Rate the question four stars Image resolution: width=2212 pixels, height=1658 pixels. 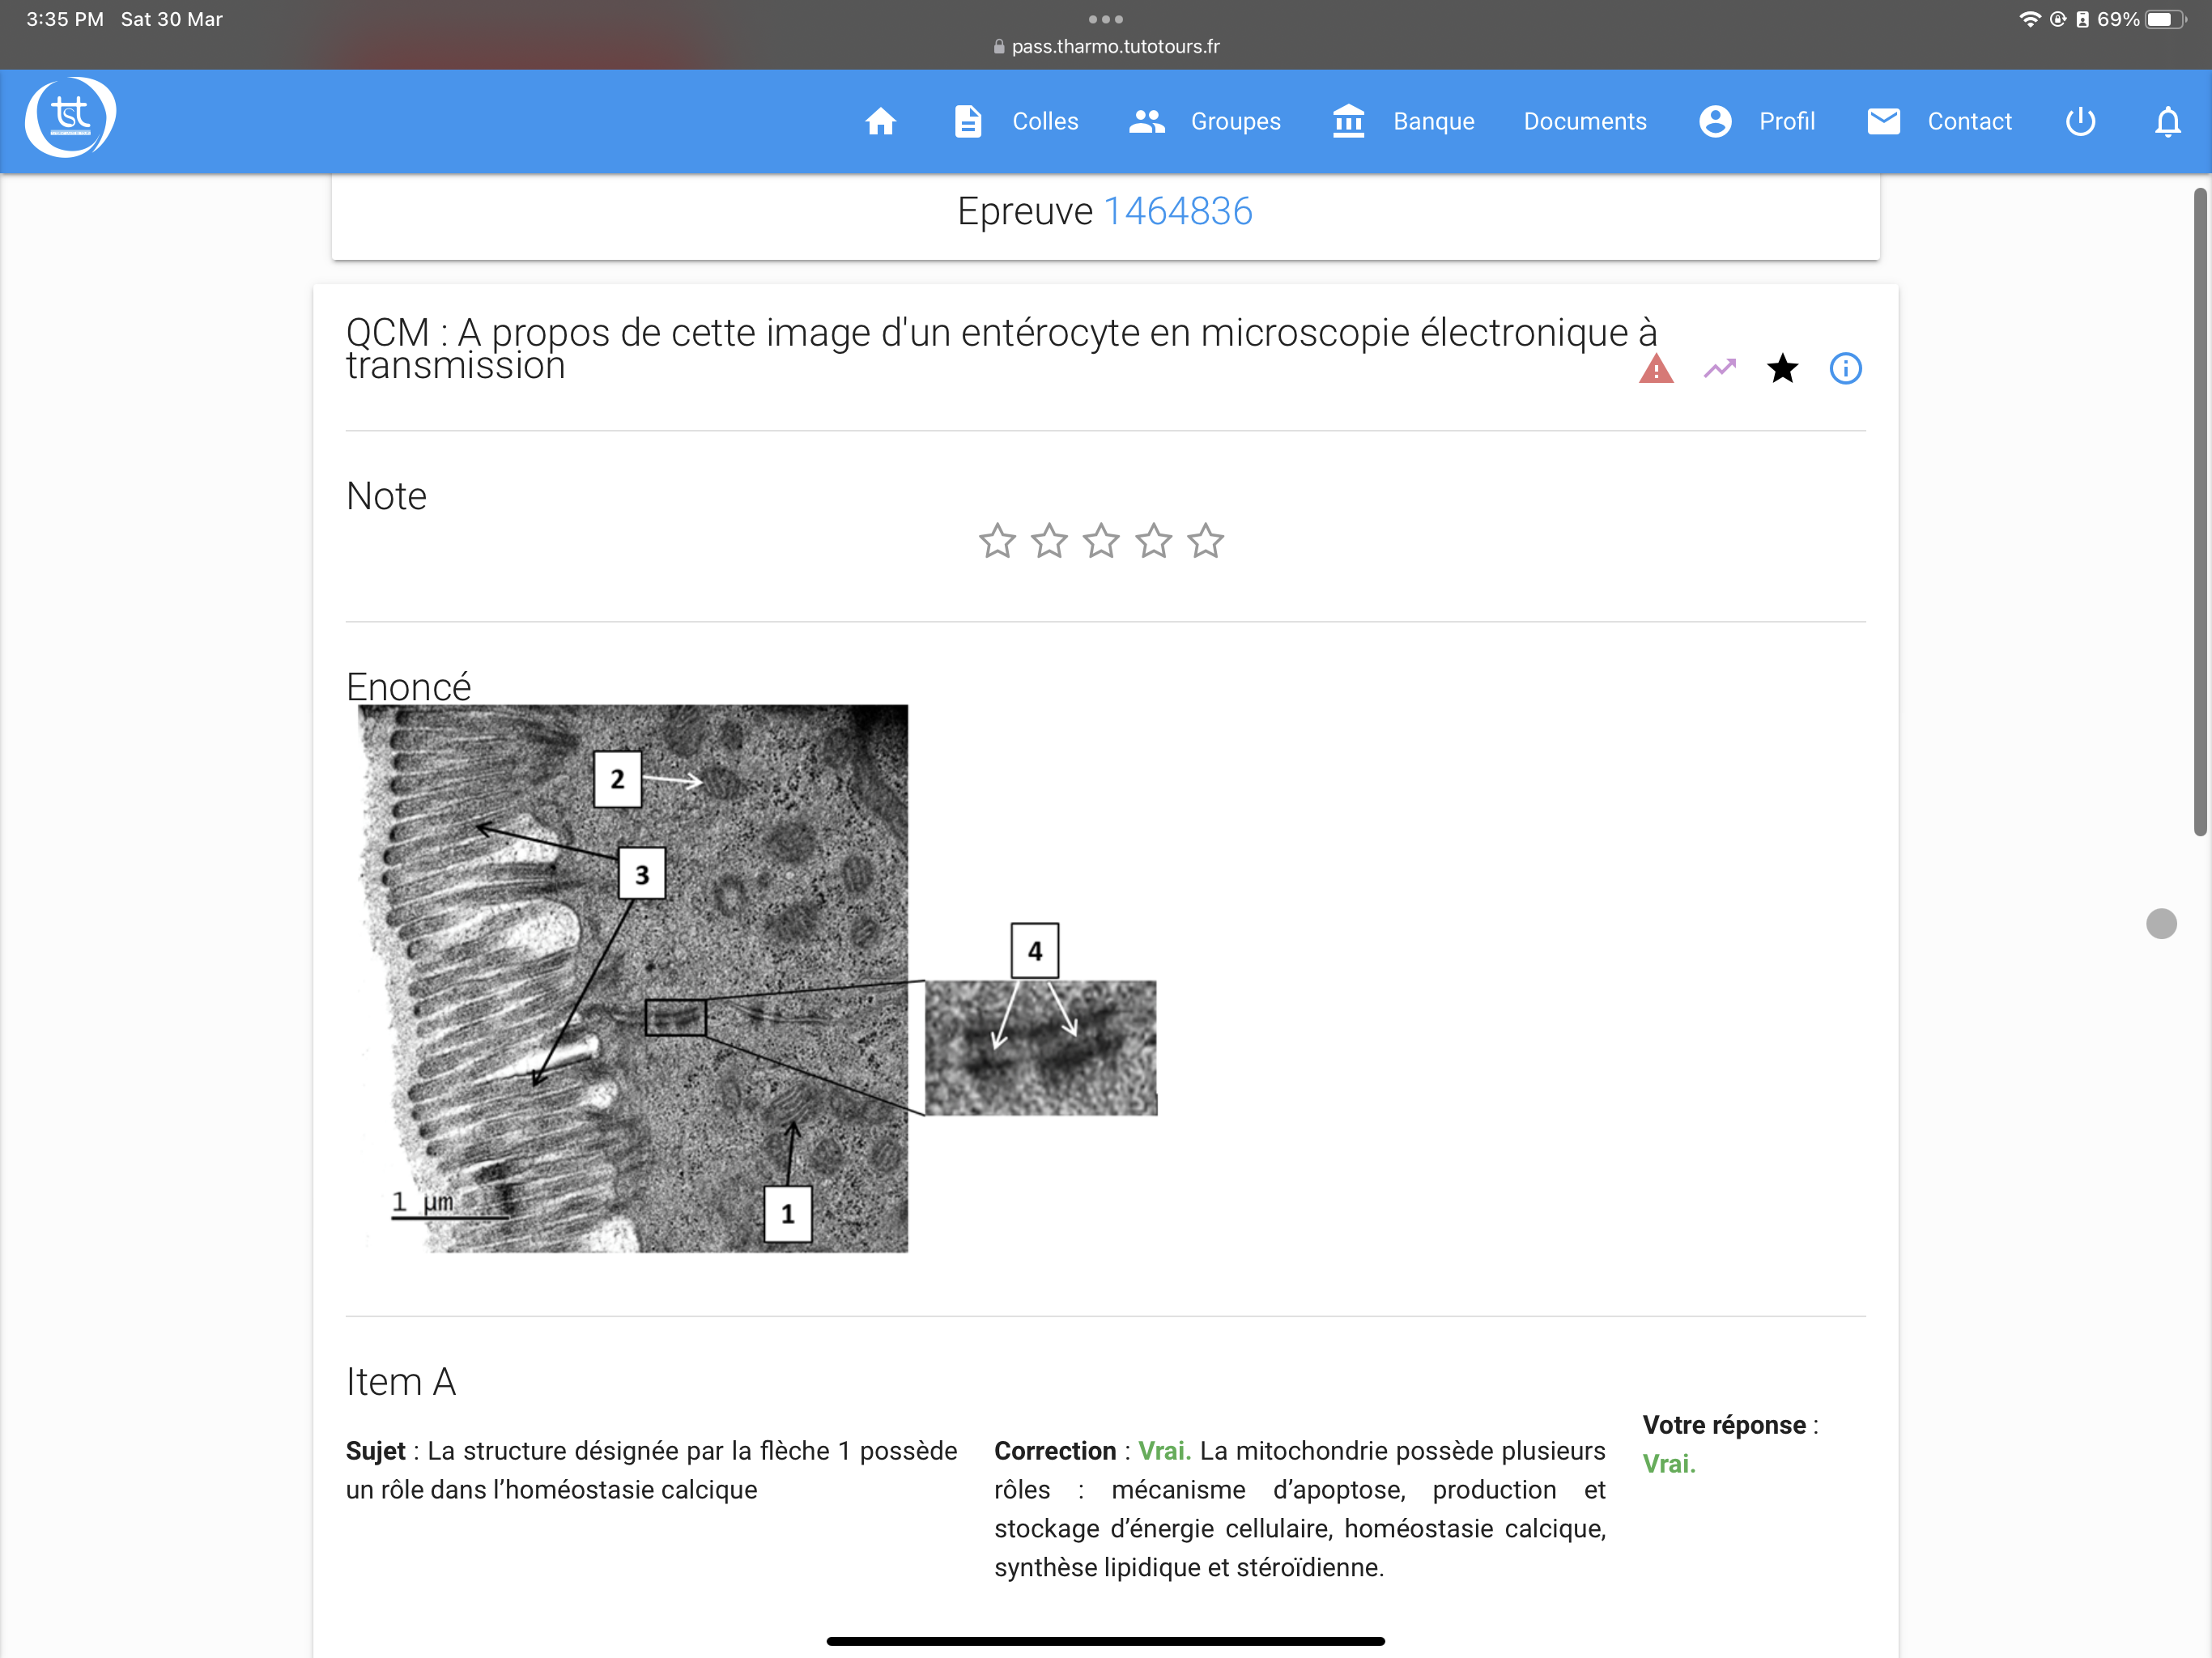[1153, 541]
